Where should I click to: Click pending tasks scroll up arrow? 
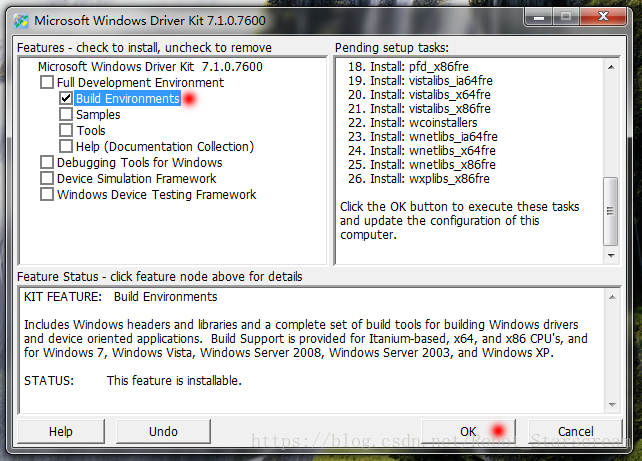611,67
